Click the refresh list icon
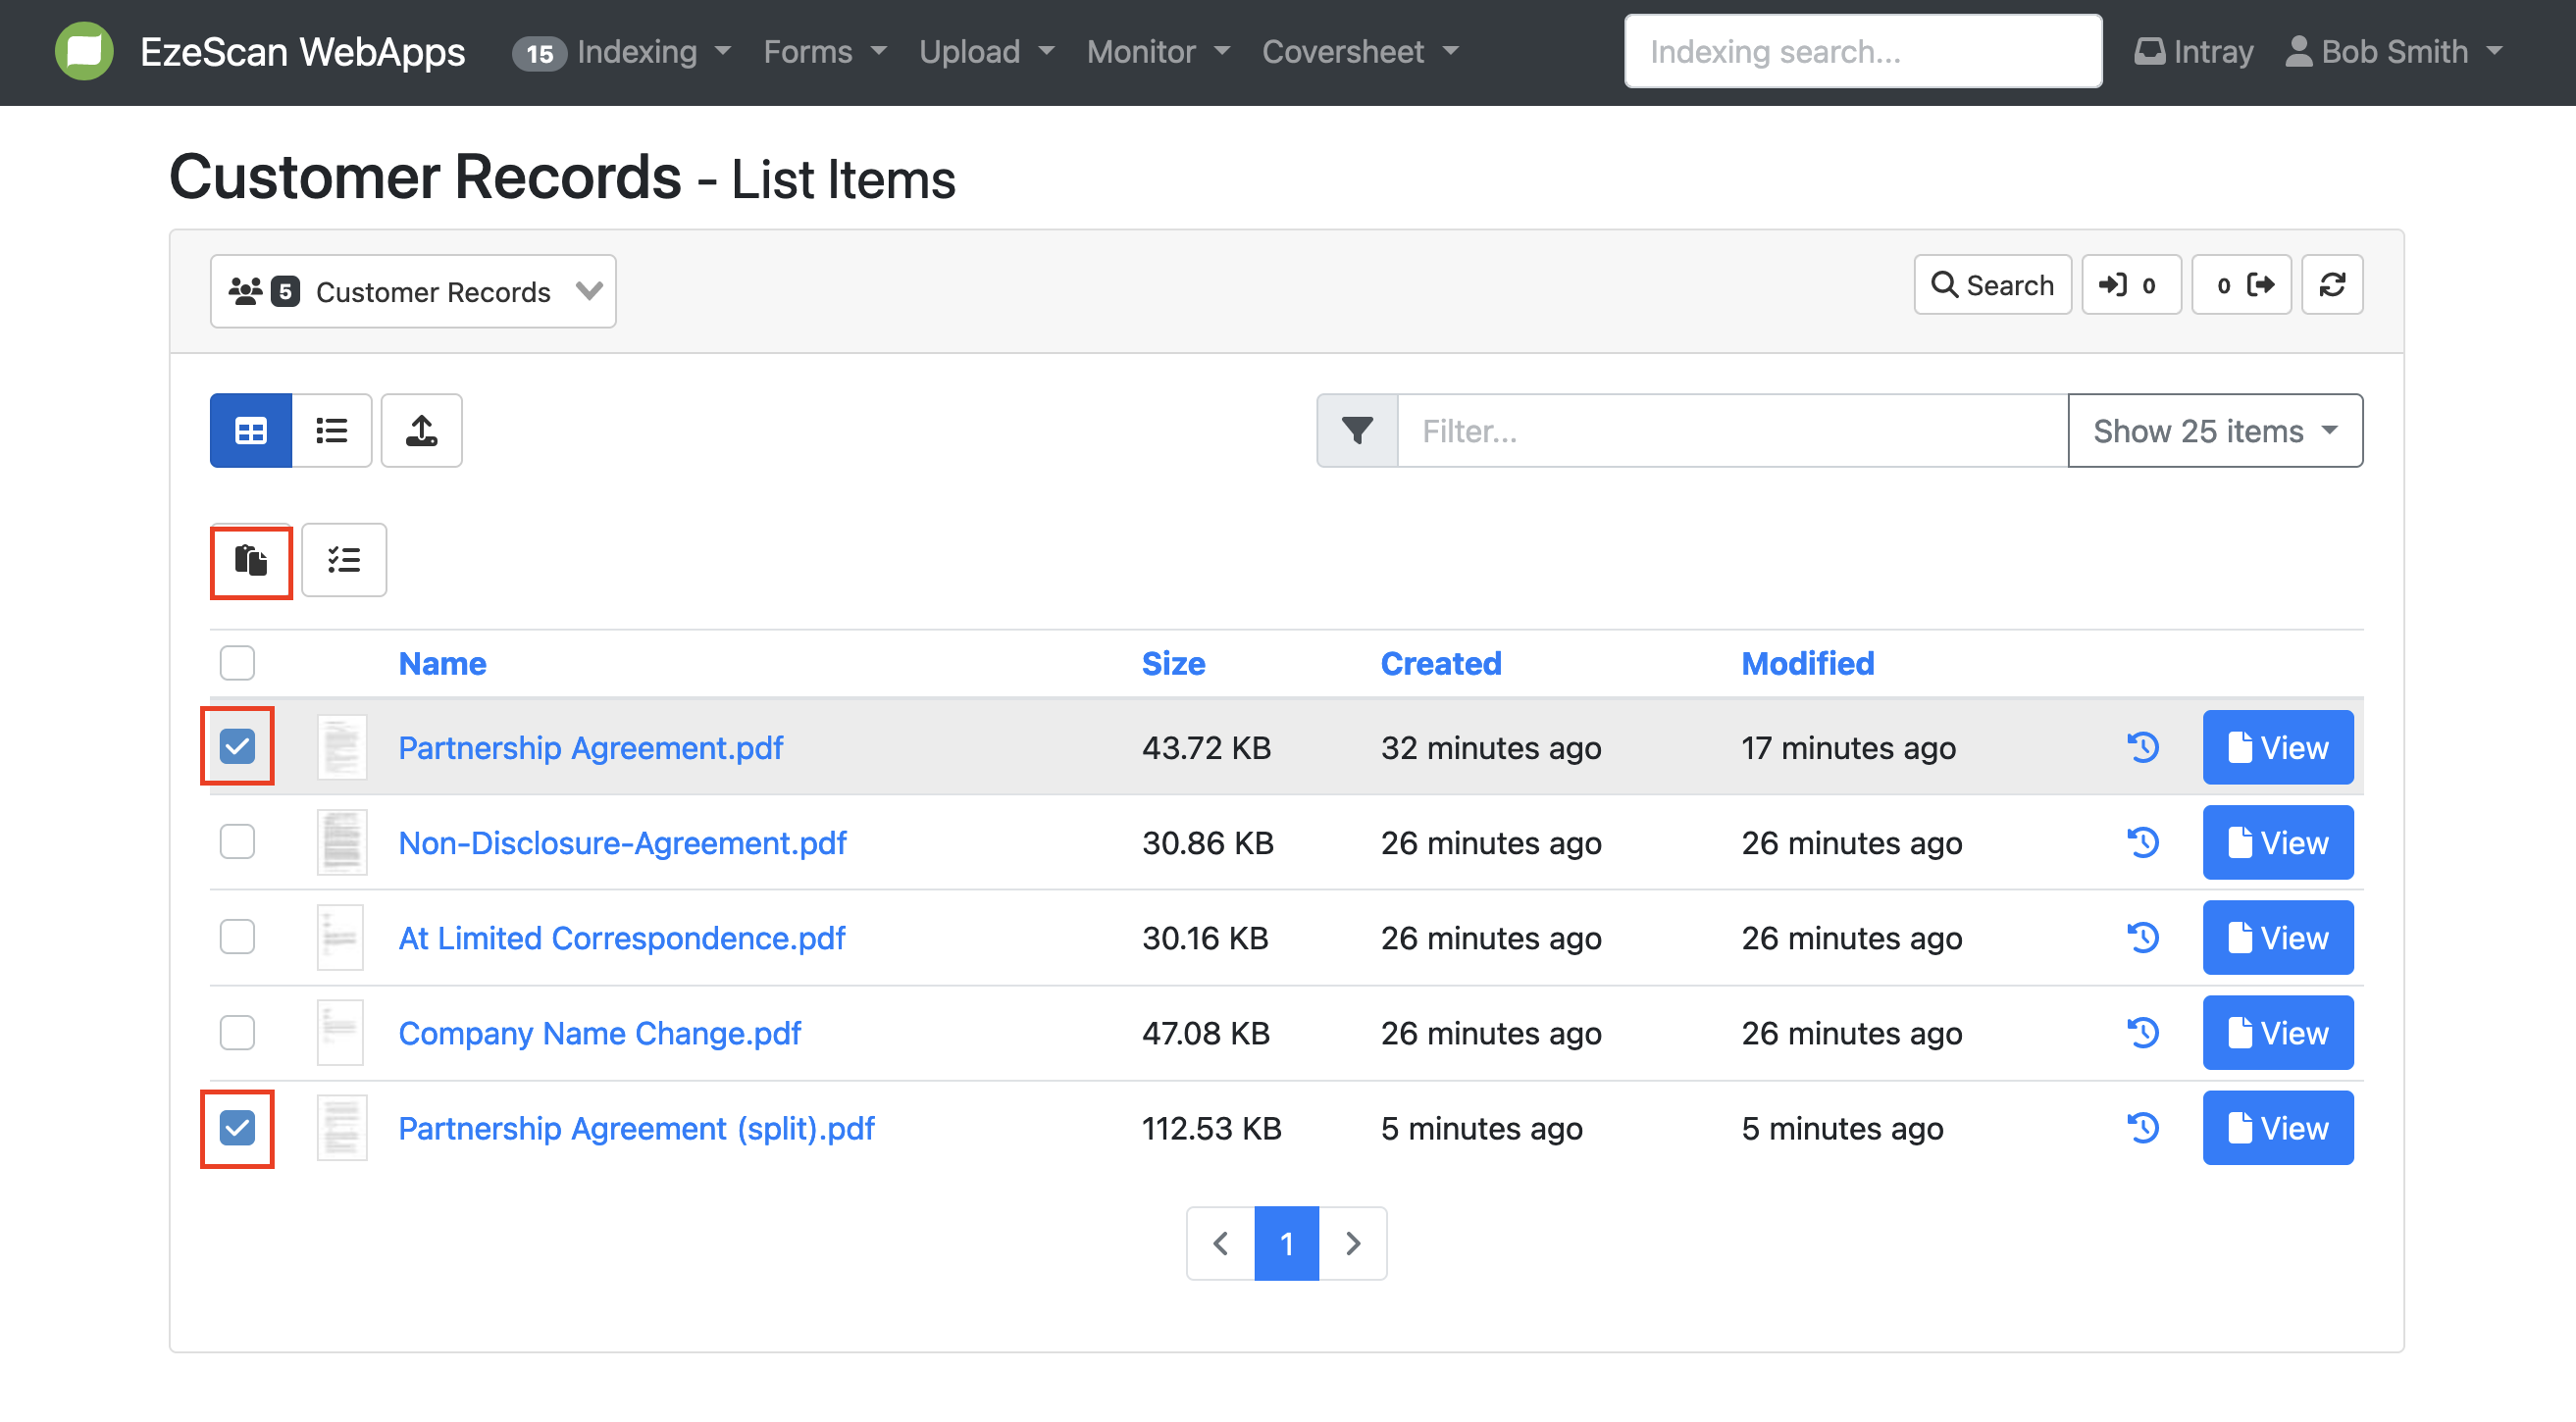The image size is (2576, 1422). (x=2331, y=285)
